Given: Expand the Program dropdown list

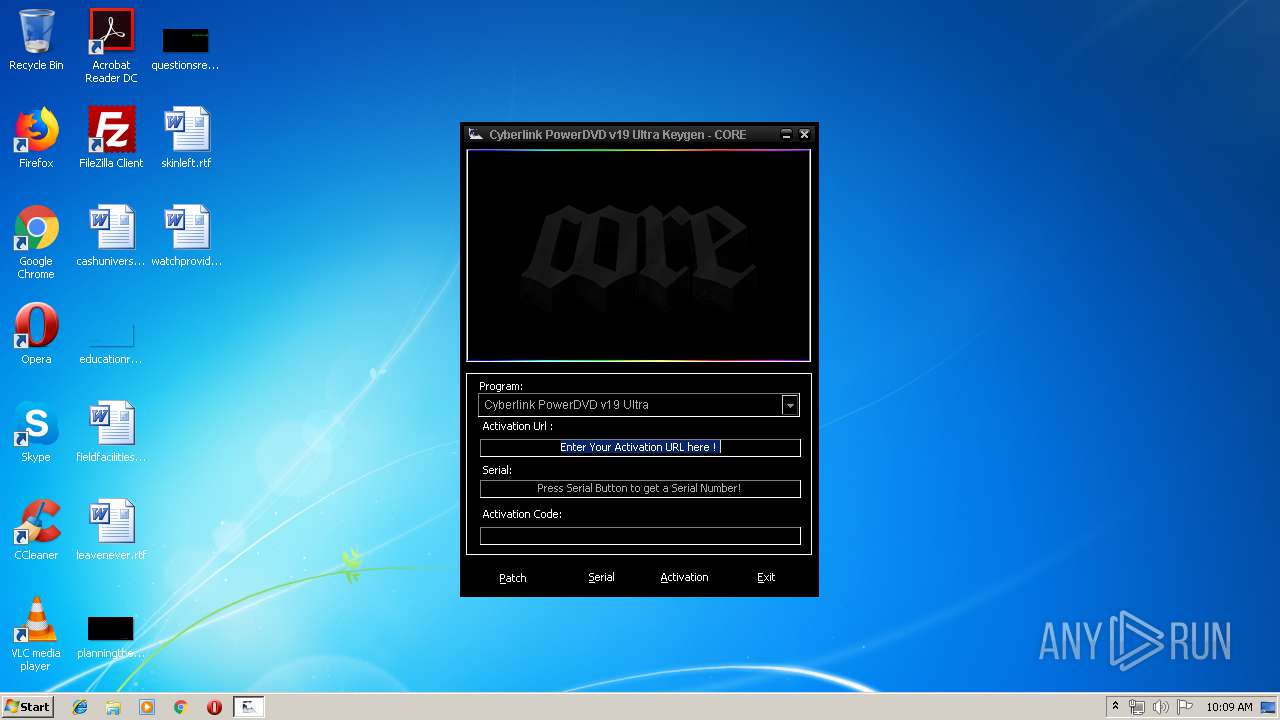Looking at the screenshot, I should [x=790, y=405].
